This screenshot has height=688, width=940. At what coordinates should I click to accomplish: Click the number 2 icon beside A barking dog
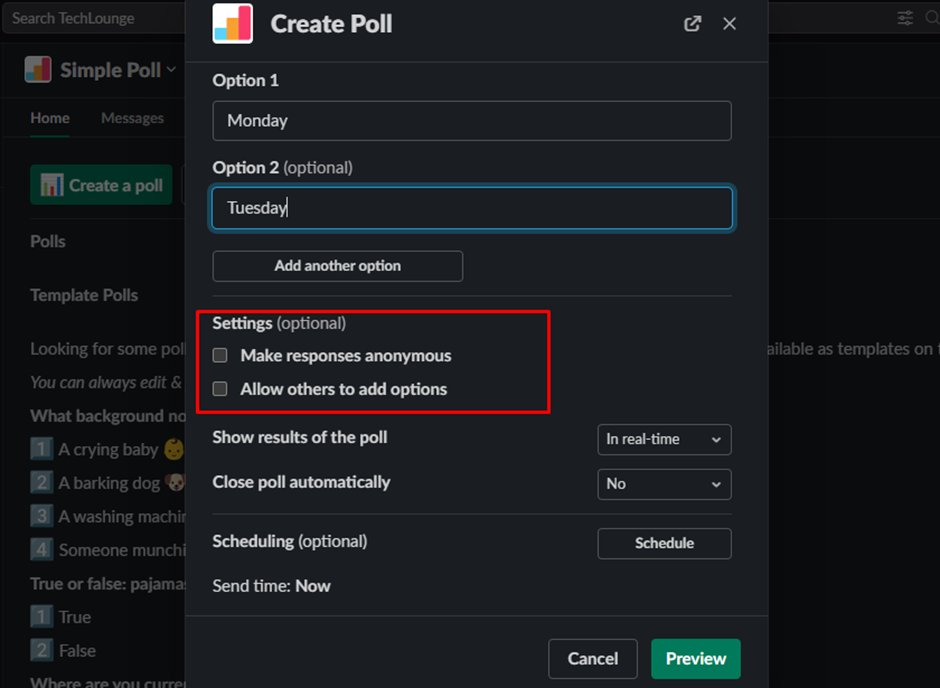41,482
